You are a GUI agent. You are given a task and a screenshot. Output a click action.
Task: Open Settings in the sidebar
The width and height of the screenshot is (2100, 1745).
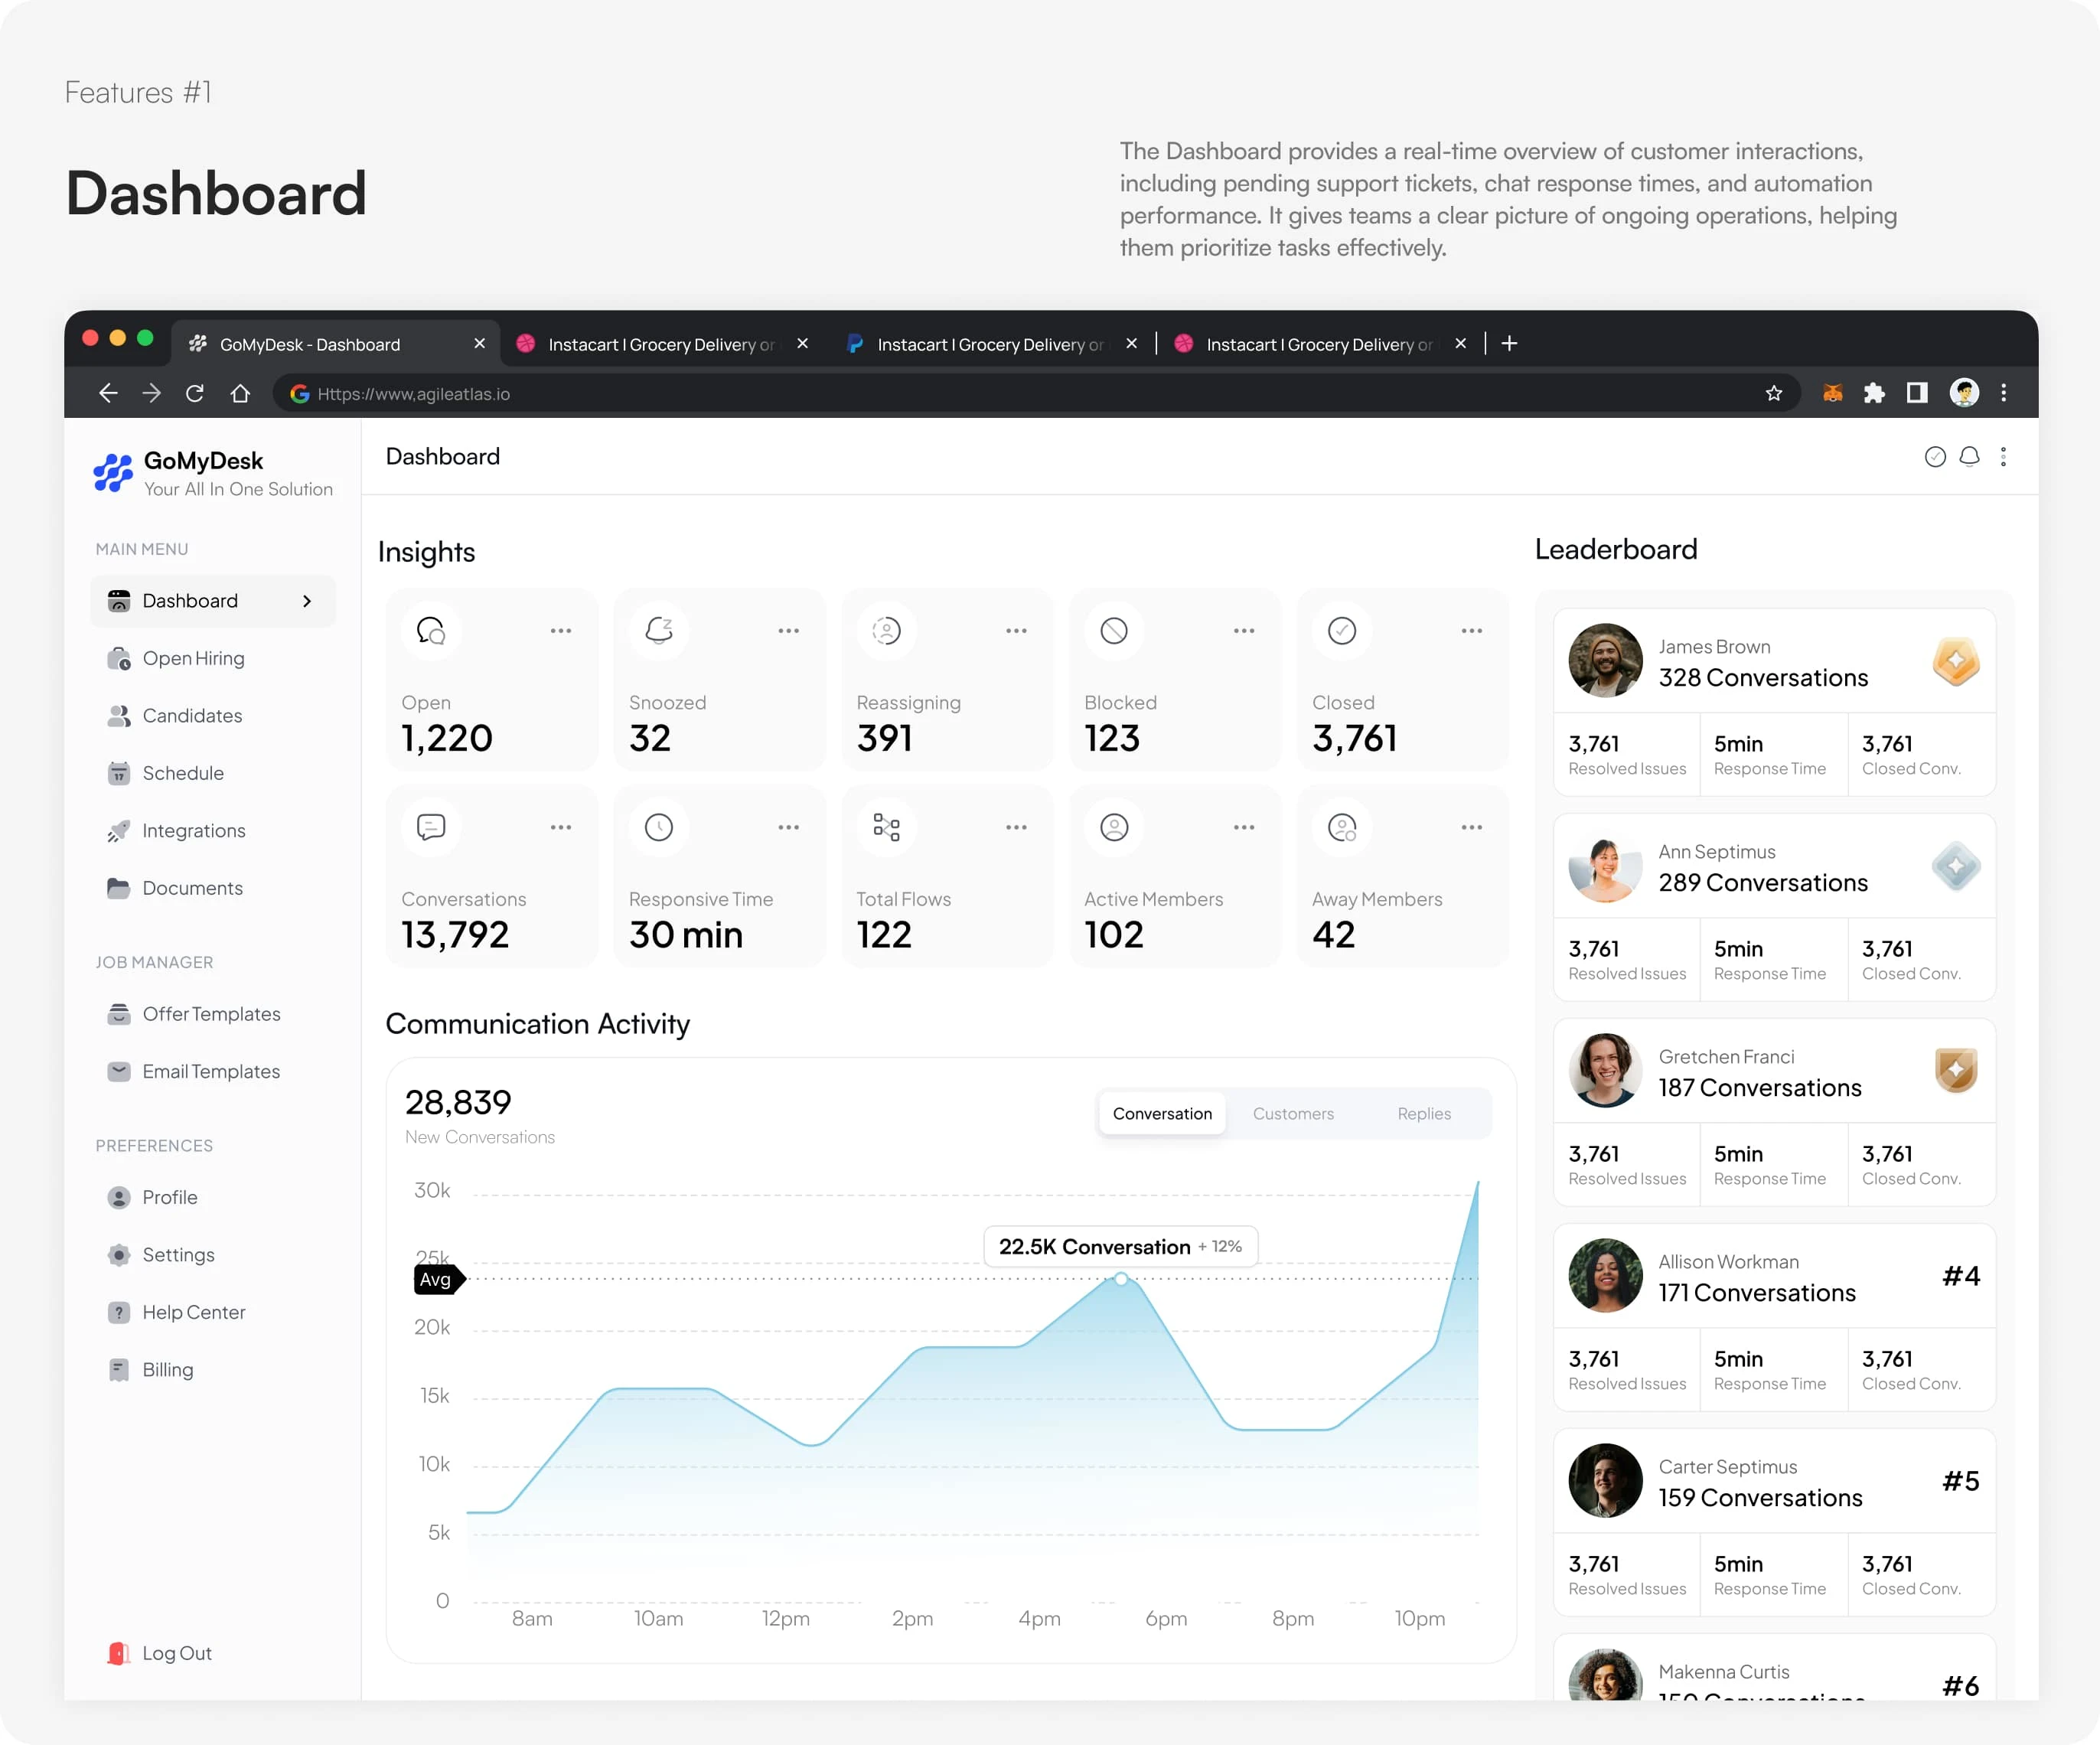(x=213, y=1255)
